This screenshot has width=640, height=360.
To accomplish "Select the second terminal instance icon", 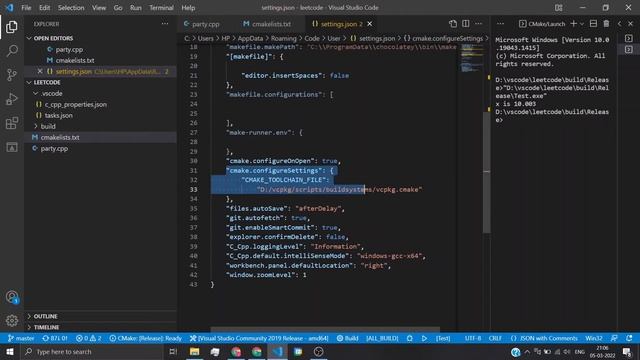I will pyautogui.click(x=629, y=49).
